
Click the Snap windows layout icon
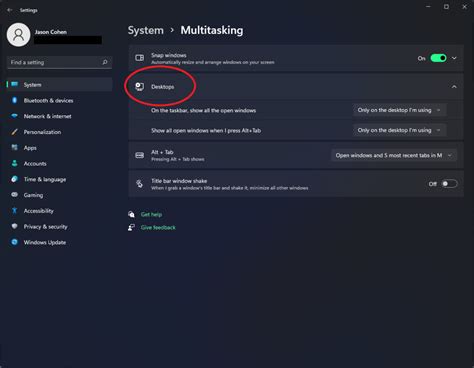(140, 58)
